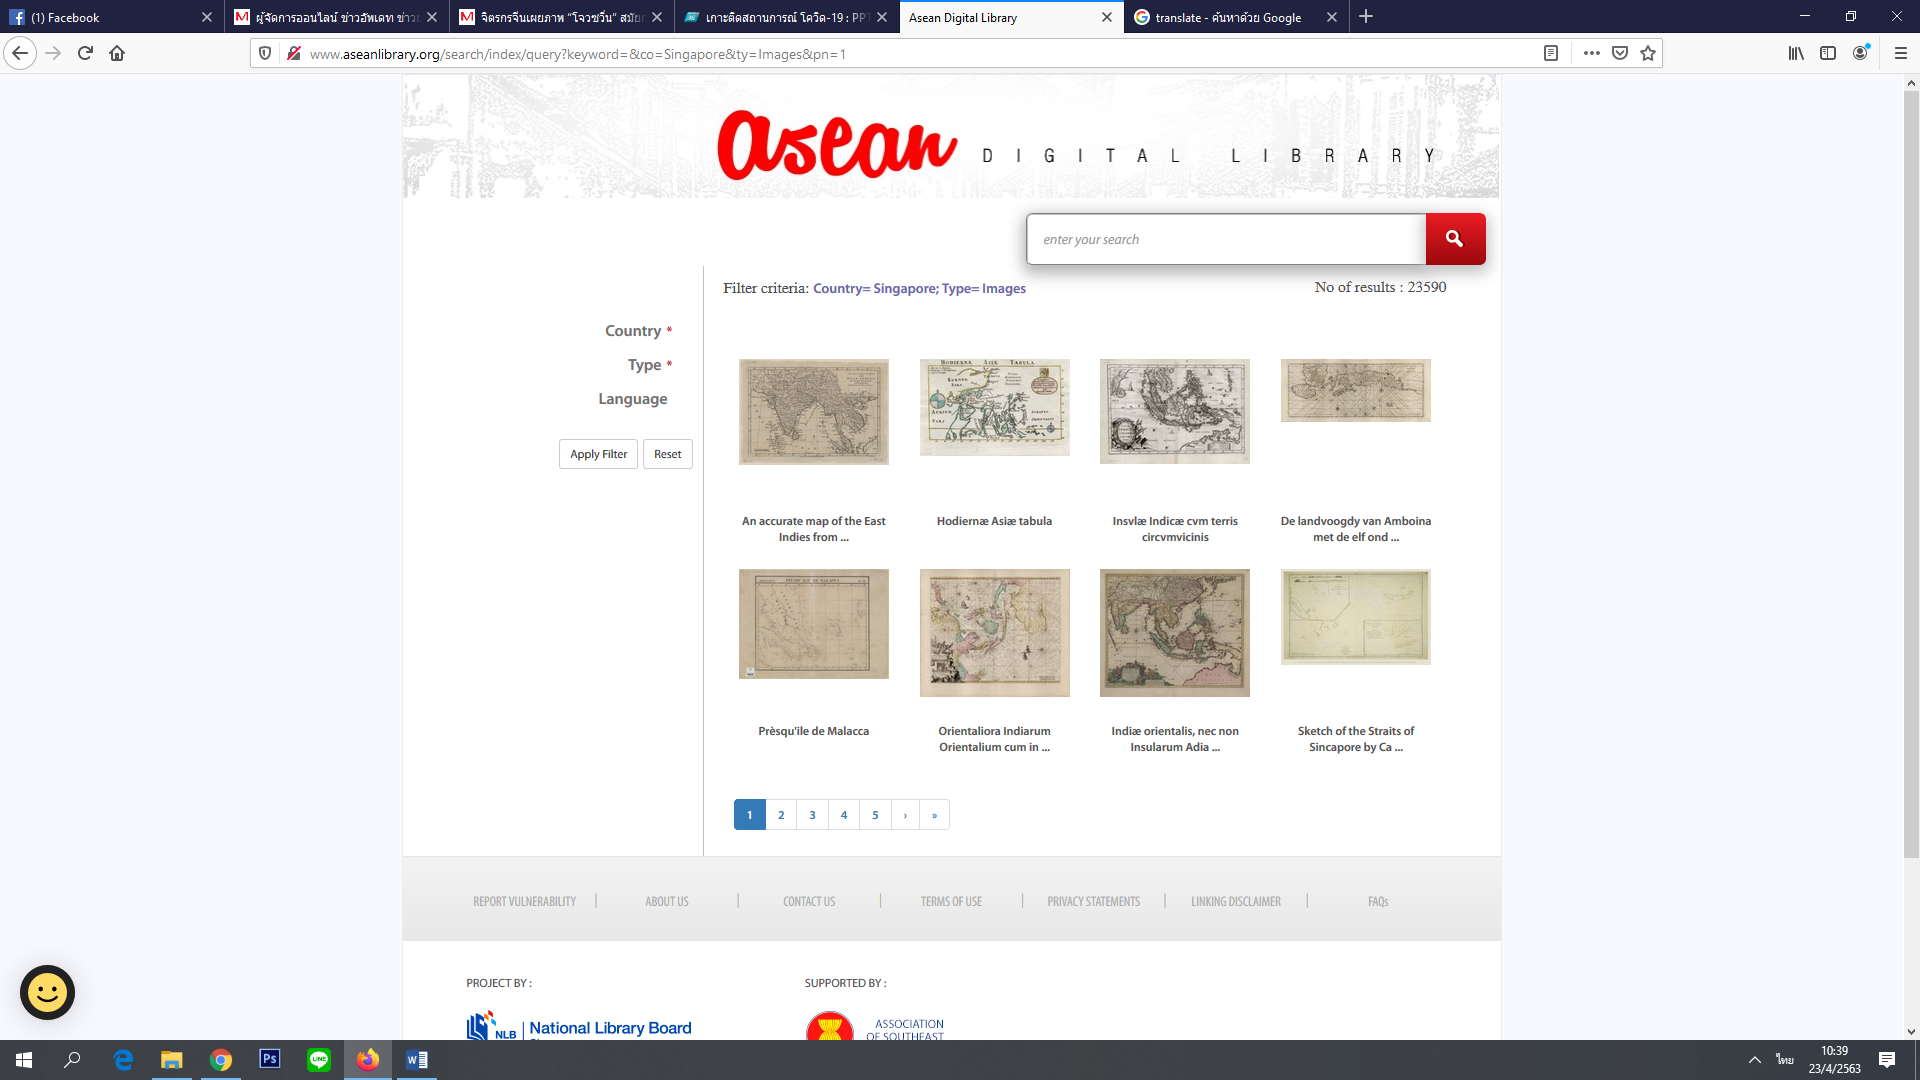Click the Reset filter button

(x=667, y=454)
